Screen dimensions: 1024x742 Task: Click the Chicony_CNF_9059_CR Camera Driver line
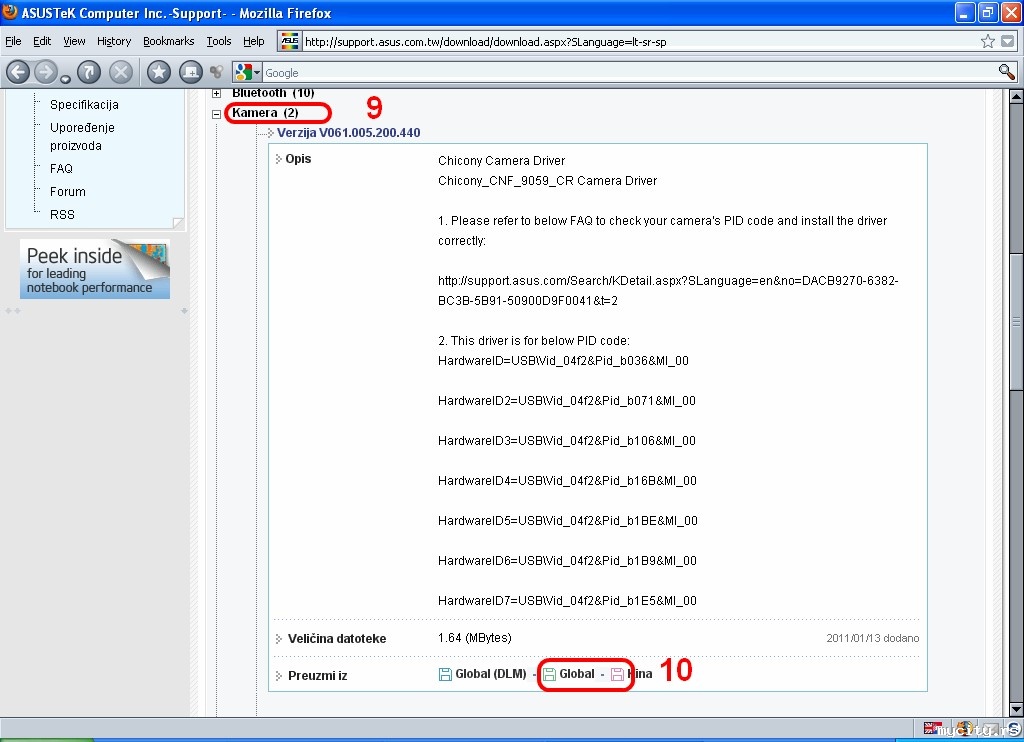coord(547,181)
